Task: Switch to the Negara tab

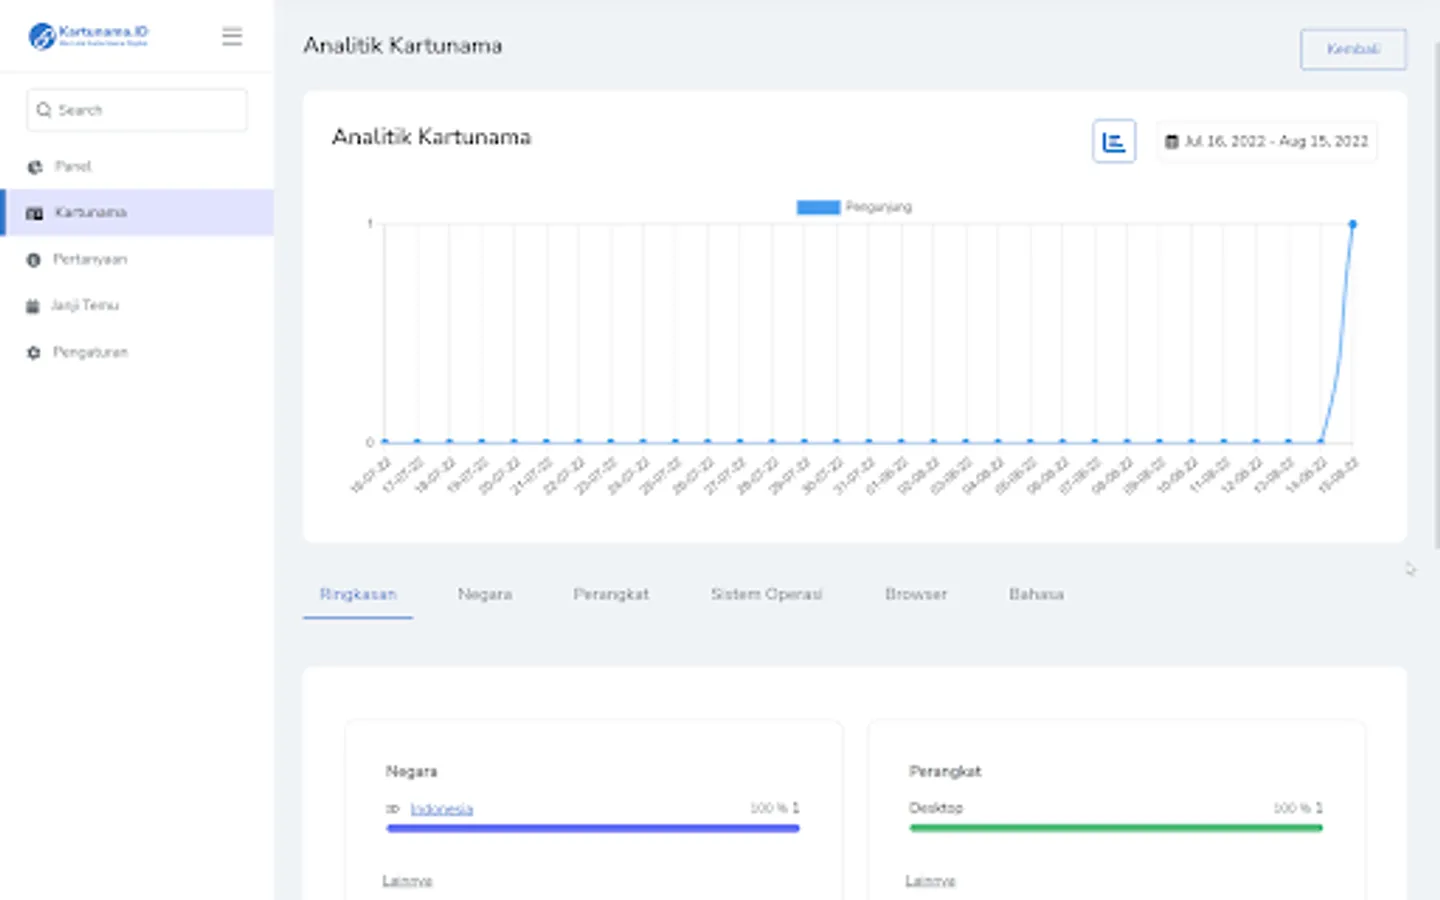Action: pyautogui.click(x=485, y=594)
